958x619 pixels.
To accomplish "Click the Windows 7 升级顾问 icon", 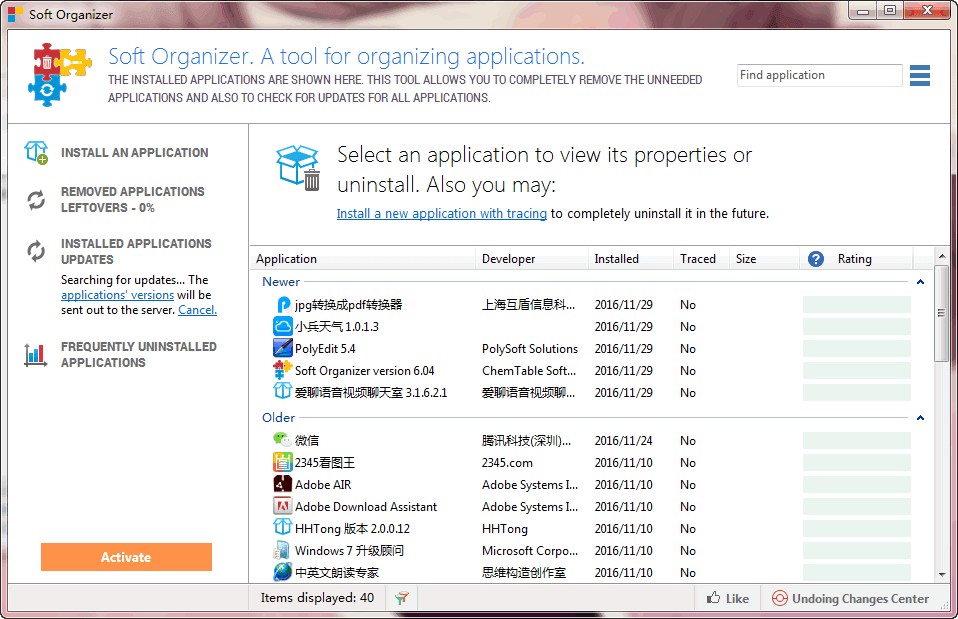I will coord(282,550).
